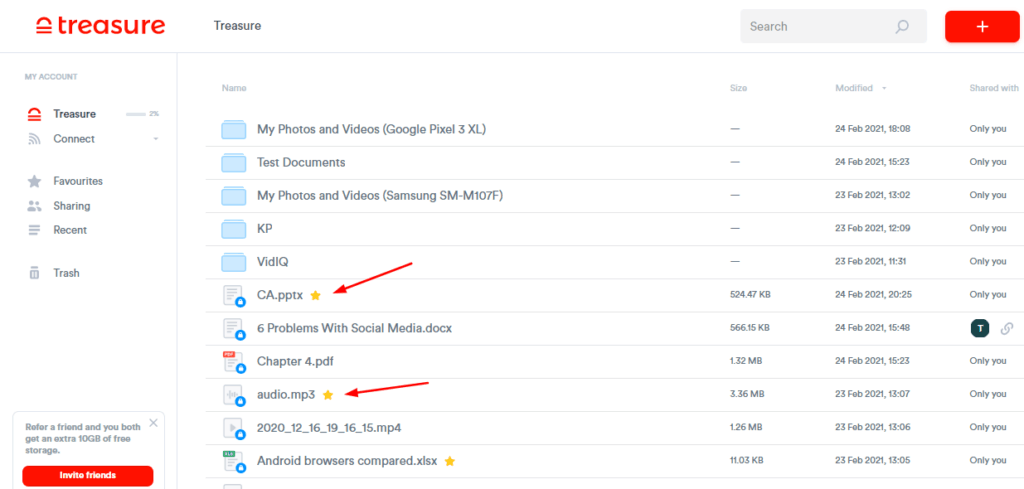The width and height of the screenshot is (1024, 489).
Task: Click the Treasure logo in header
Action: [x=99, y=26]
